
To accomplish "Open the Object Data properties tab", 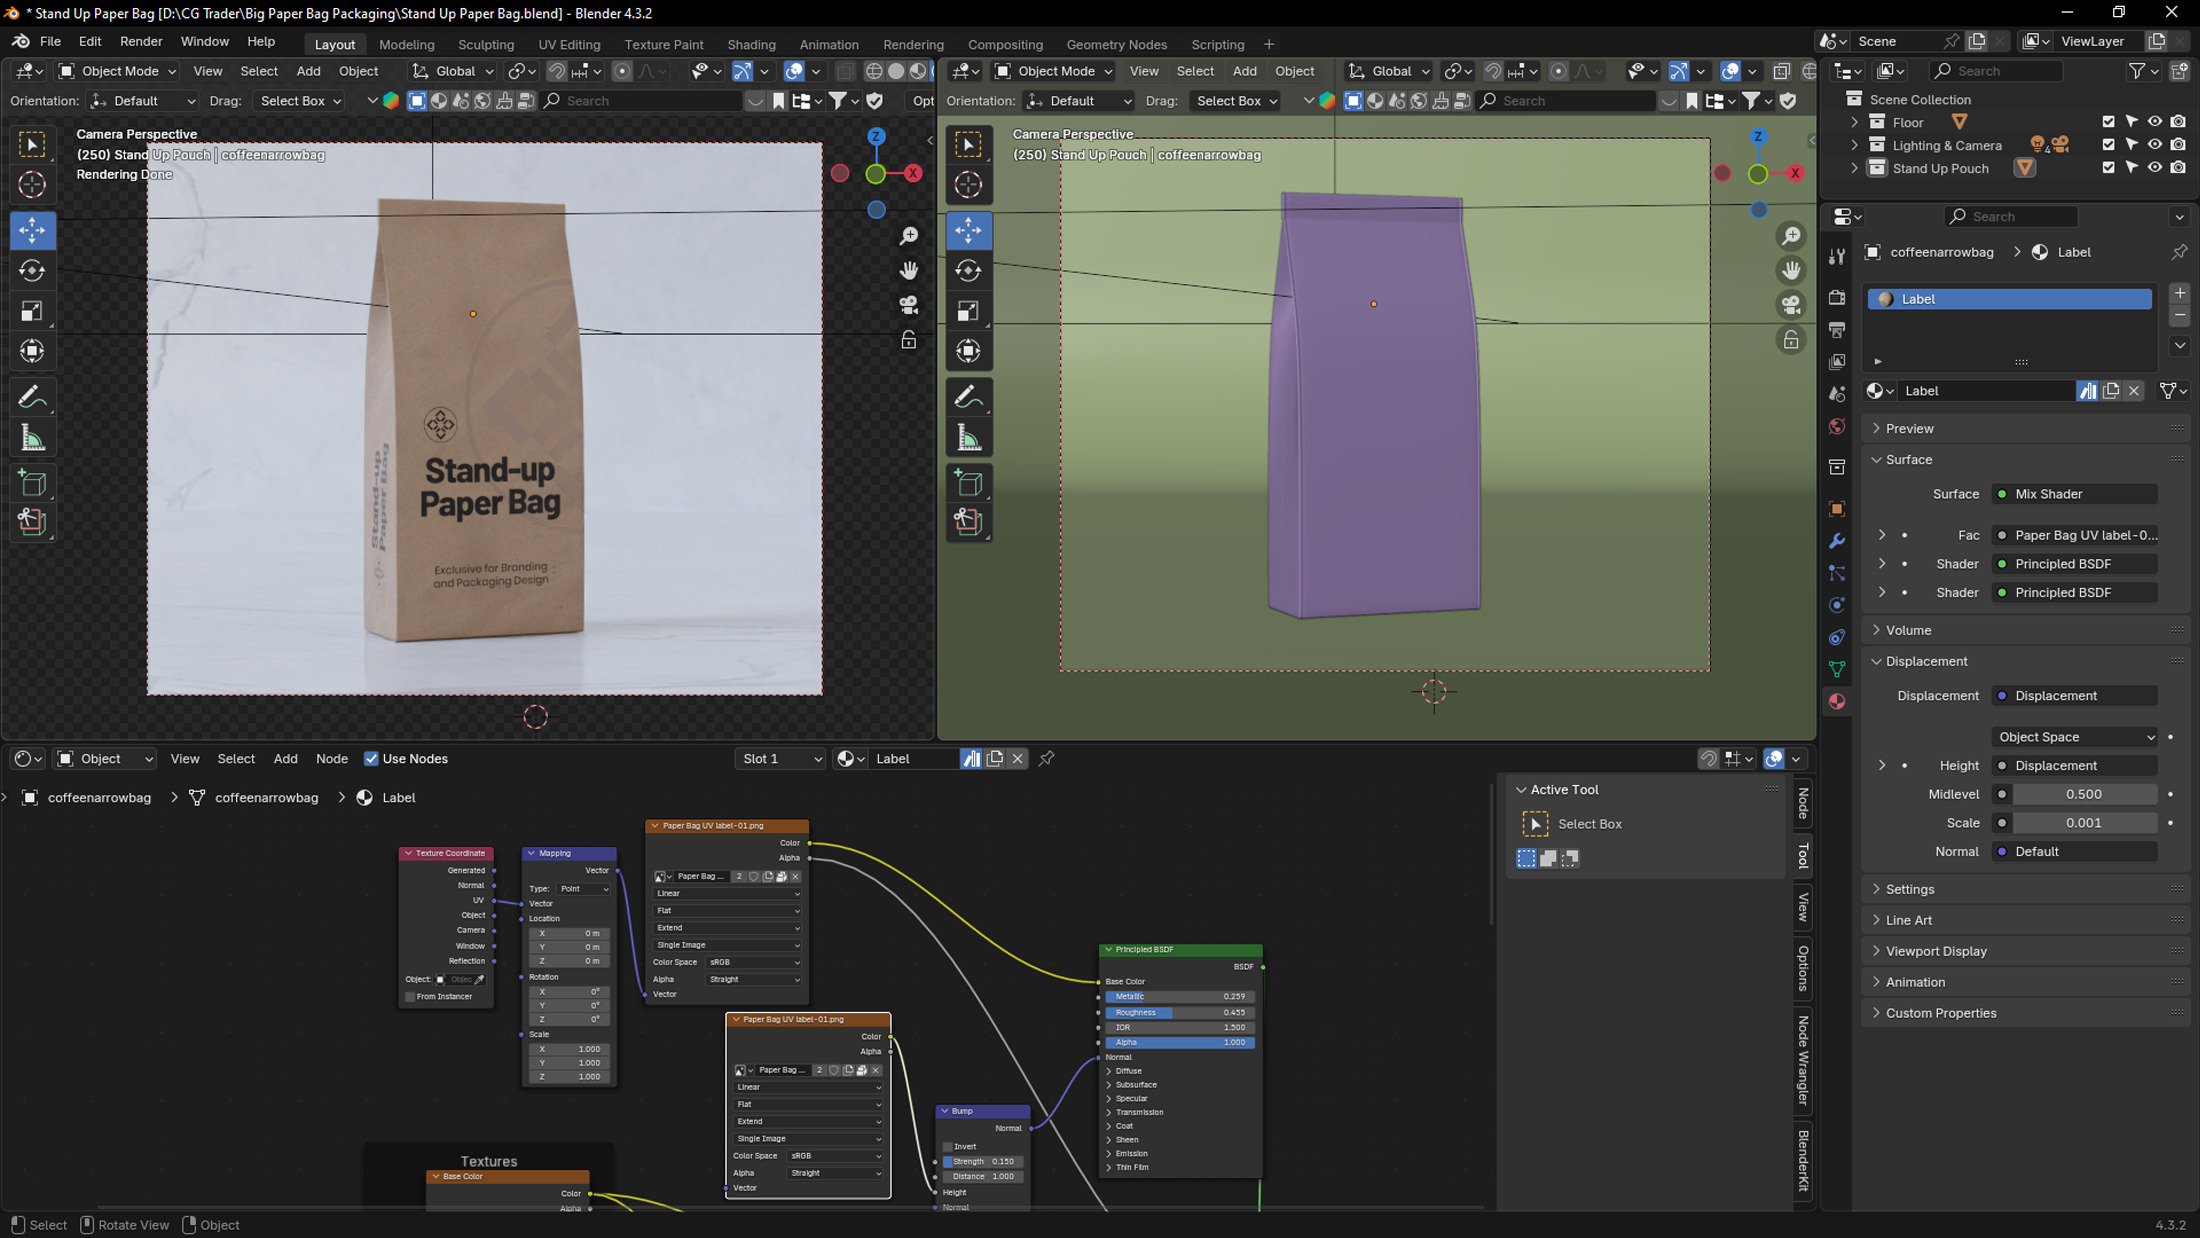I will [x=1837, y=669].
